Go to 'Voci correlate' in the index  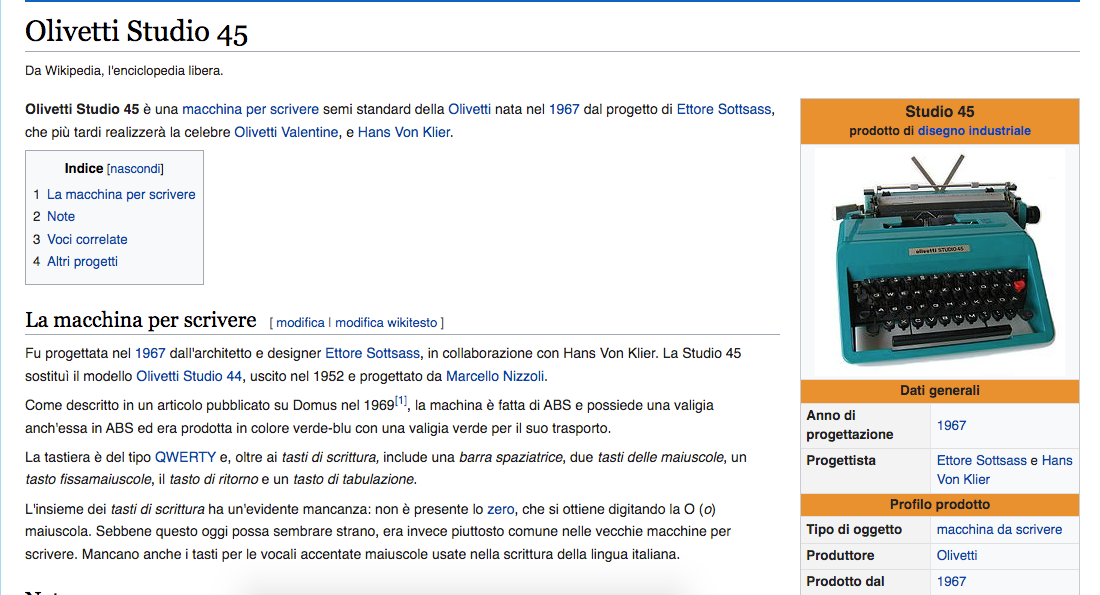click(x=87, y=239)
